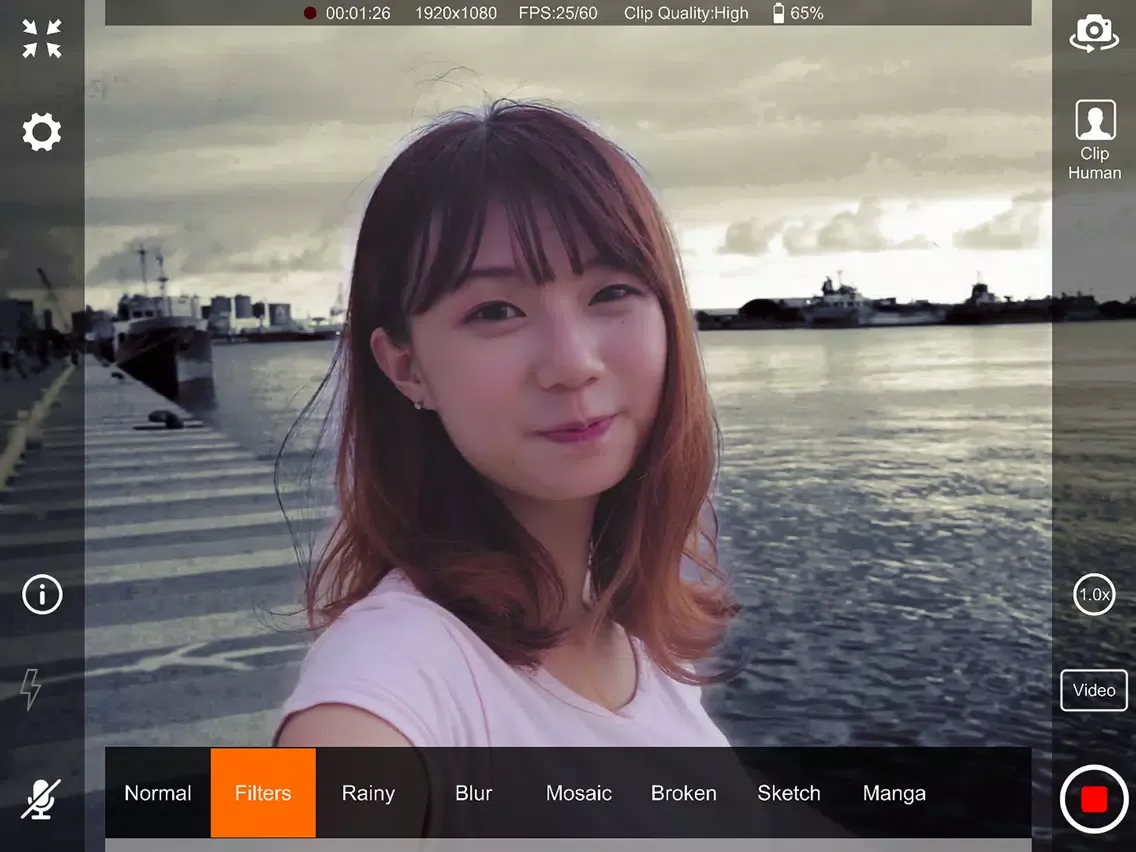The image size is (1136, 852).
Task: Switch the Video mode button
Action: (1094, 690)
